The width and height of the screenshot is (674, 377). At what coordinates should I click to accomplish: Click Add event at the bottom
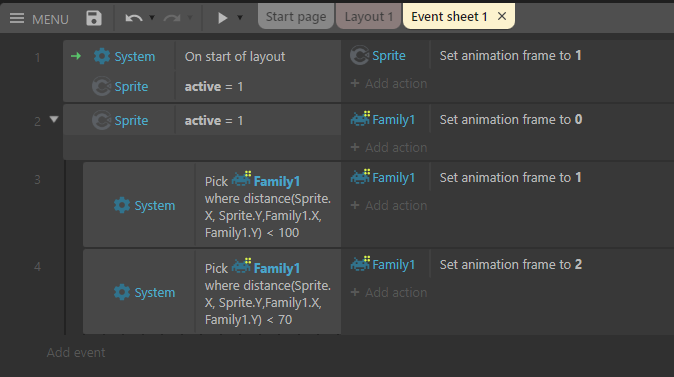[x=76, y=352]
